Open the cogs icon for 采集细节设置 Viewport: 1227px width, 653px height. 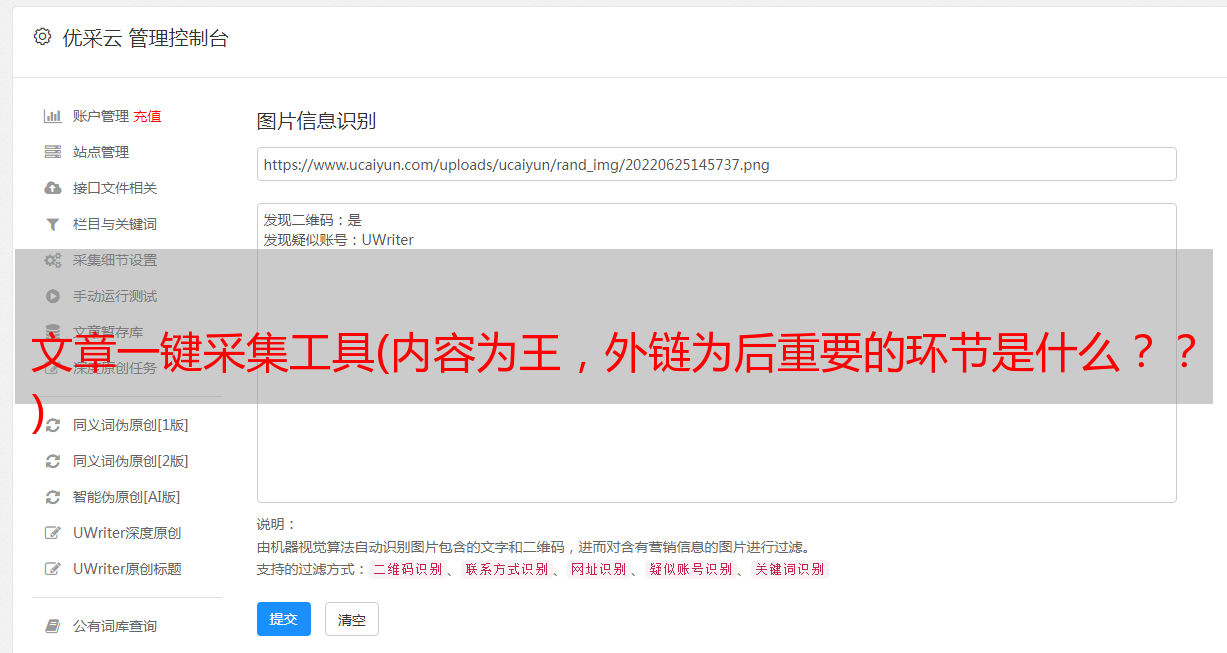pyautogui.click(x=53, y=260)
